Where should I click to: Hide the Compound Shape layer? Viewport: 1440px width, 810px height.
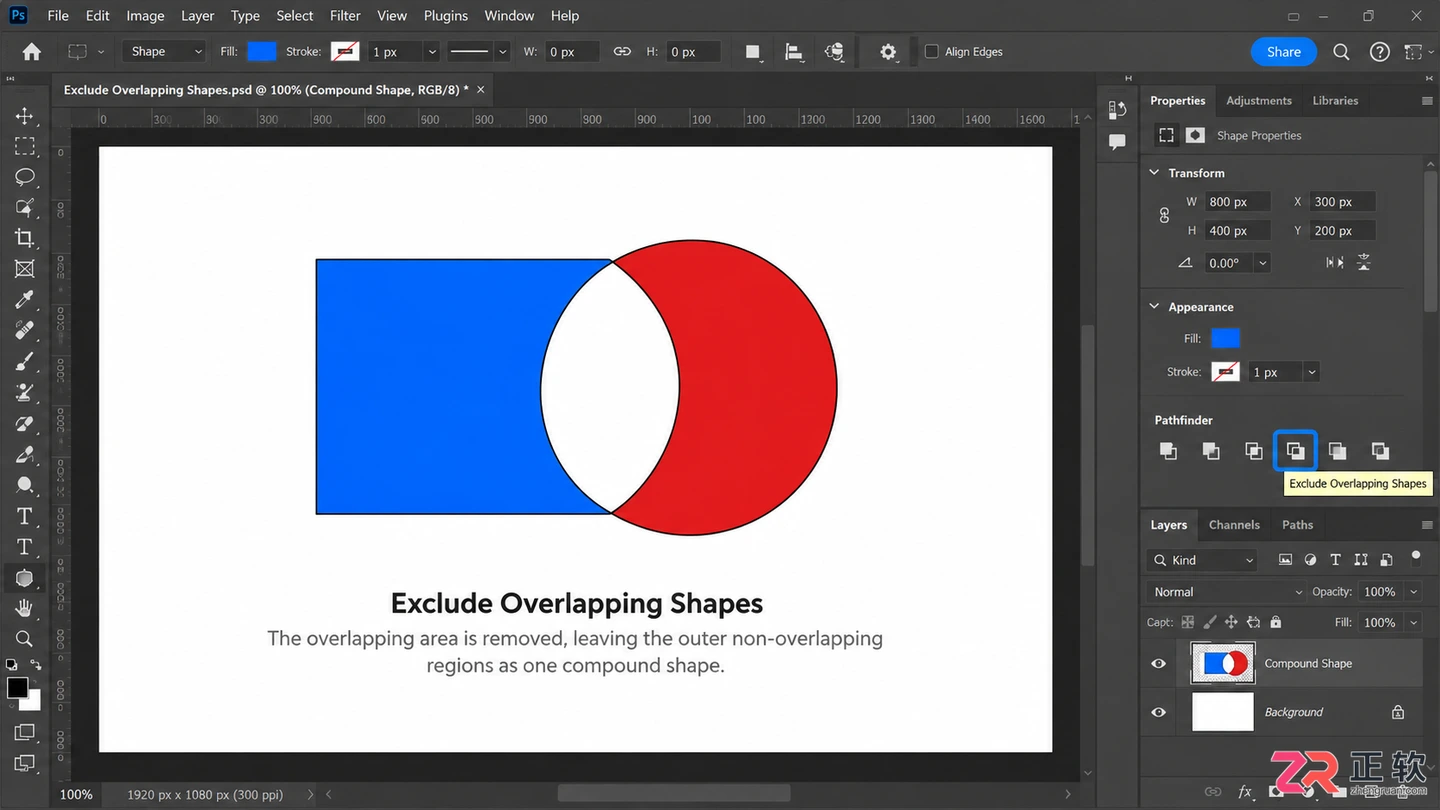(x=1159, y=663)
